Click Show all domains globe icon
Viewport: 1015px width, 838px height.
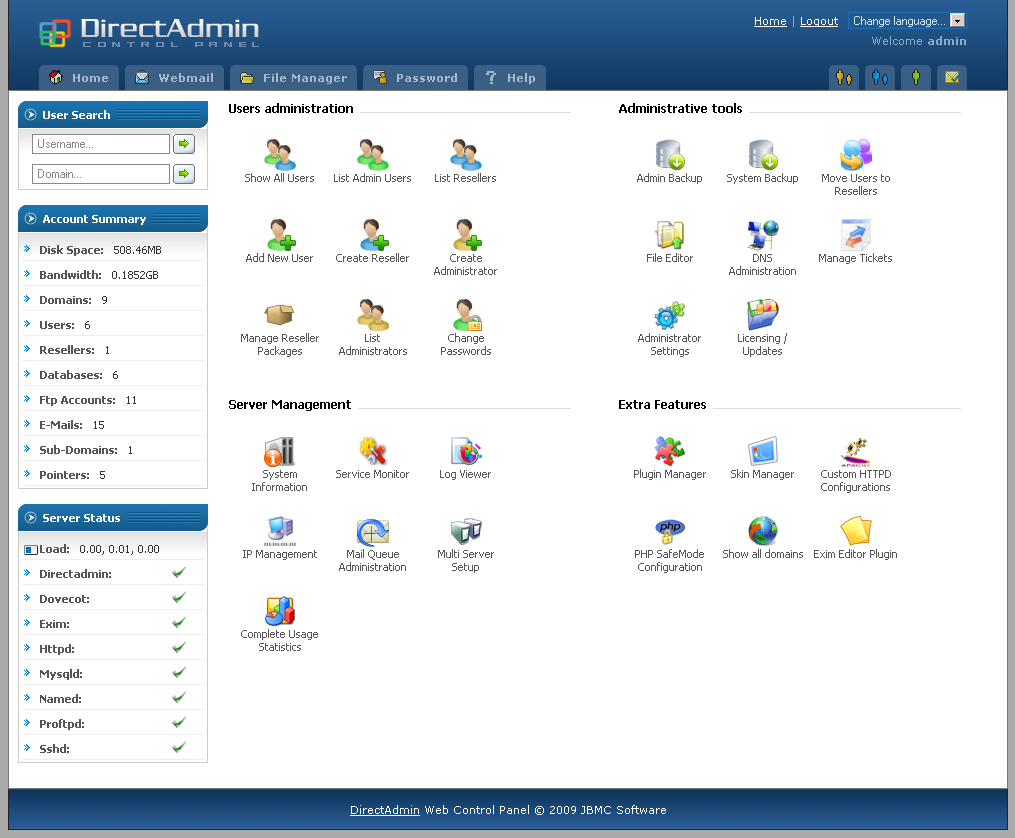[x=763, y=531]
